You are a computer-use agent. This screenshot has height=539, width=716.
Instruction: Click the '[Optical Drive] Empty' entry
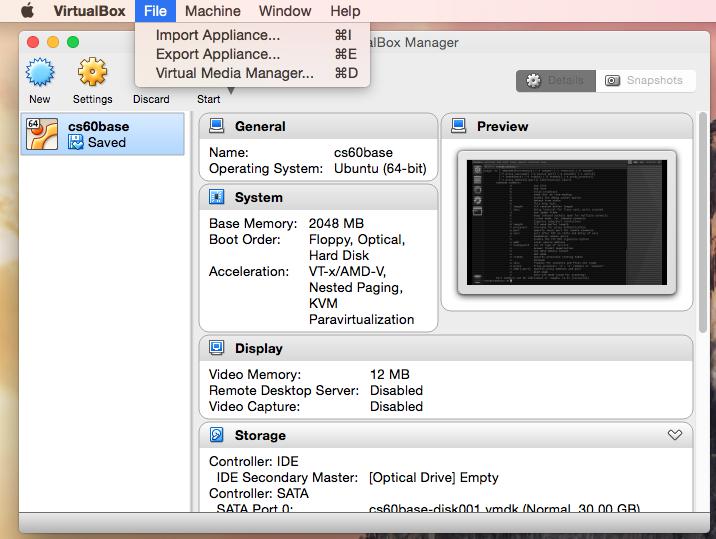tap(433, 477)
